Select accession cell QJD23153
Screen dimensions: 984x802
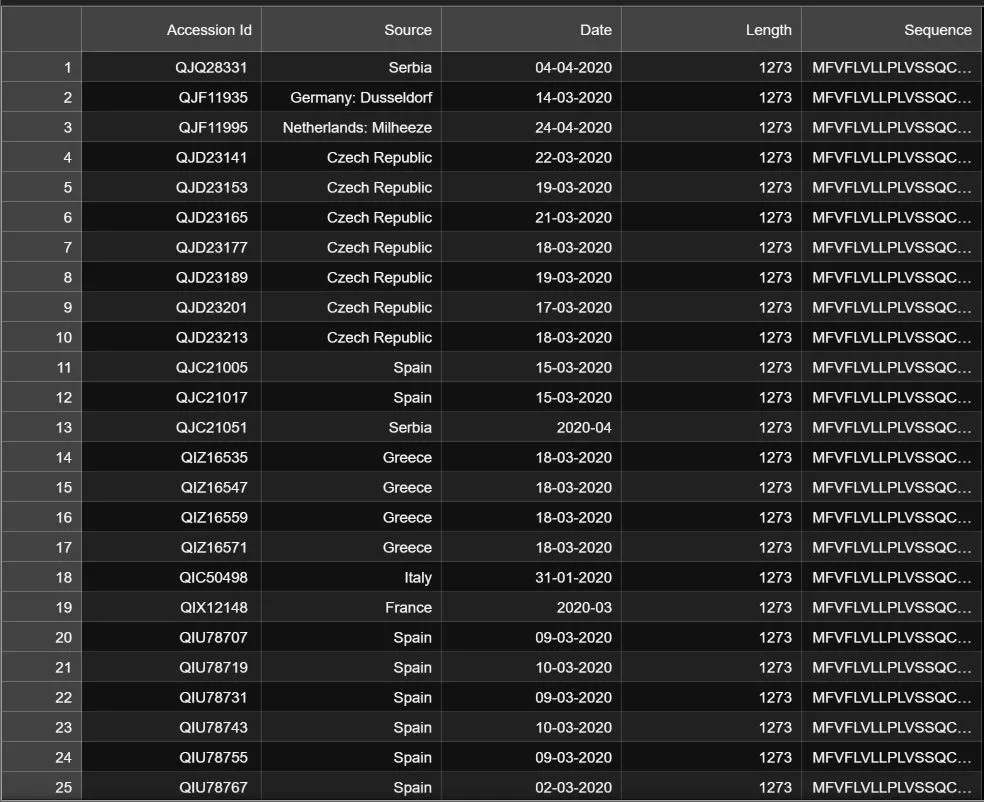tap(171, 188)
